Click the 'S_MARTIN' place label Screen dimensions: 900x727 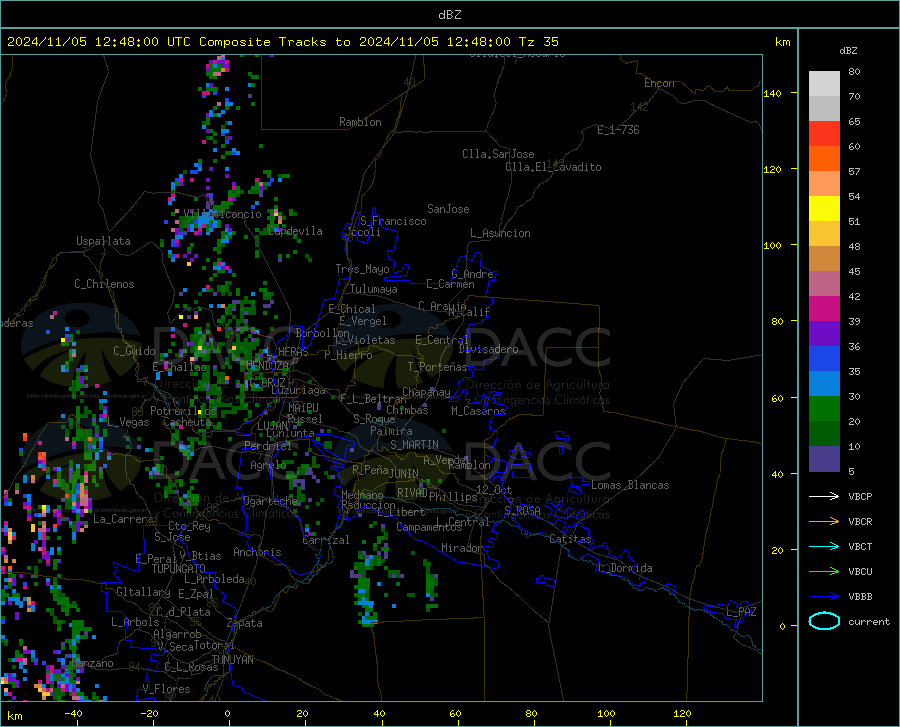(414, 445)
